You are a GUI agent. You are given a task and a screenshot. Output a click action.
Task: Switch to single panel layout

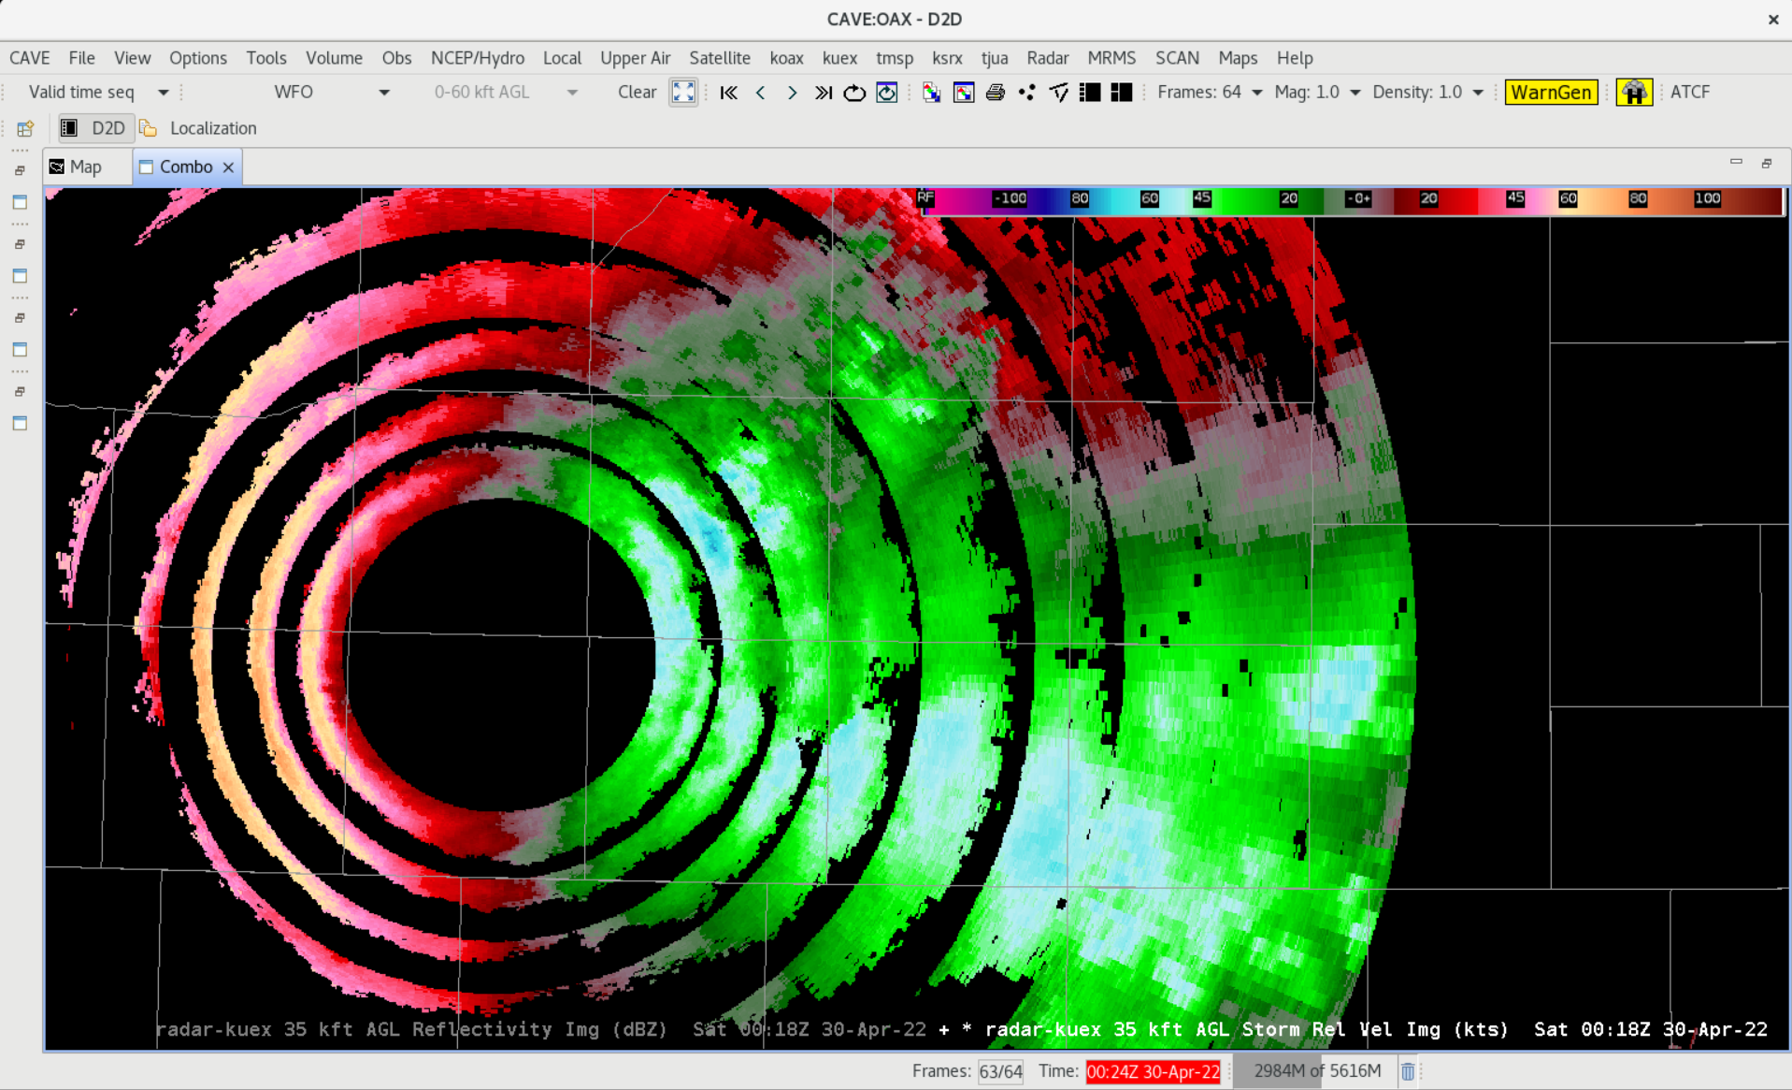1090,92
